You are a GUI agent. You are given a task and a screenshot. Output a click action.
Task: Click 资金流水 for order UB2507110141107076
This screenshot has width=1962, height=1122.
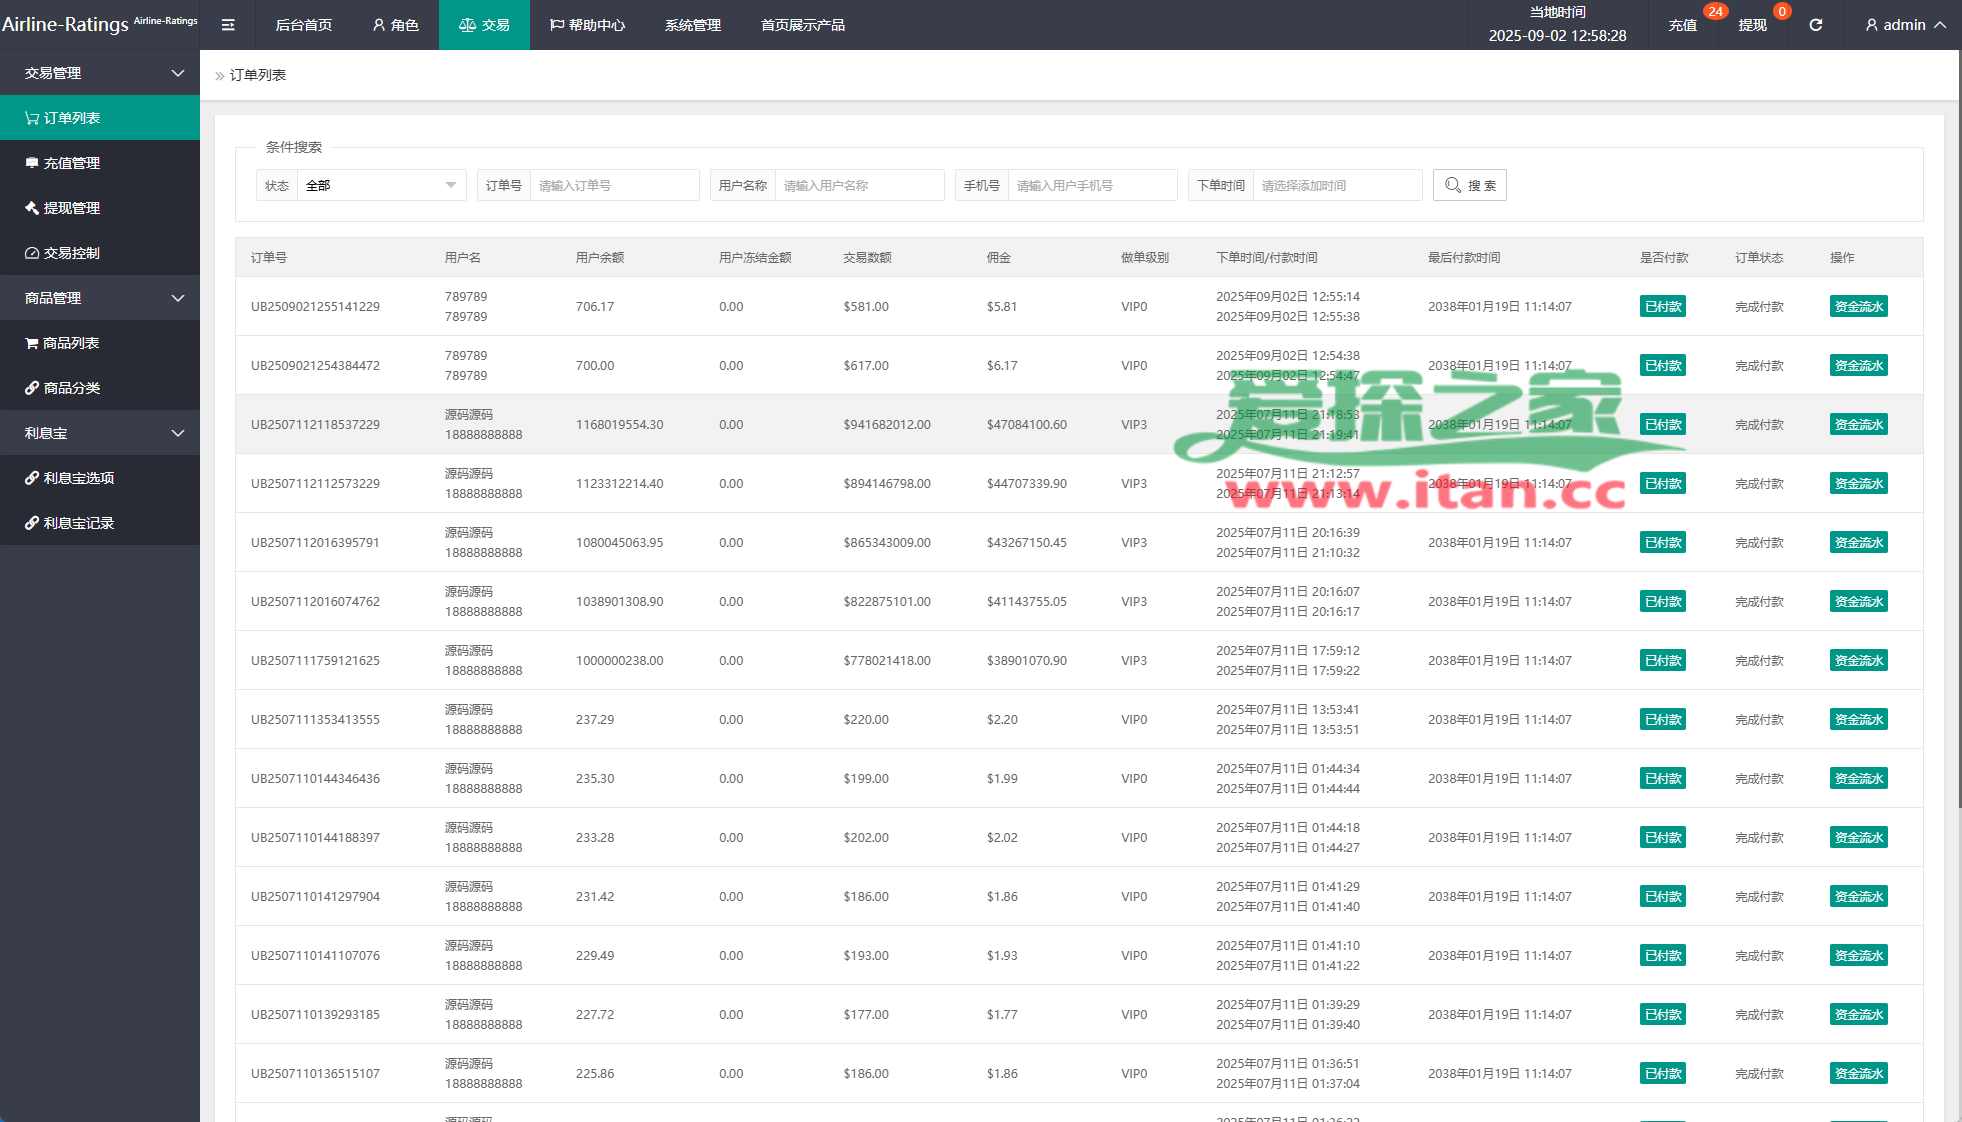click(x=1859, y=956)
